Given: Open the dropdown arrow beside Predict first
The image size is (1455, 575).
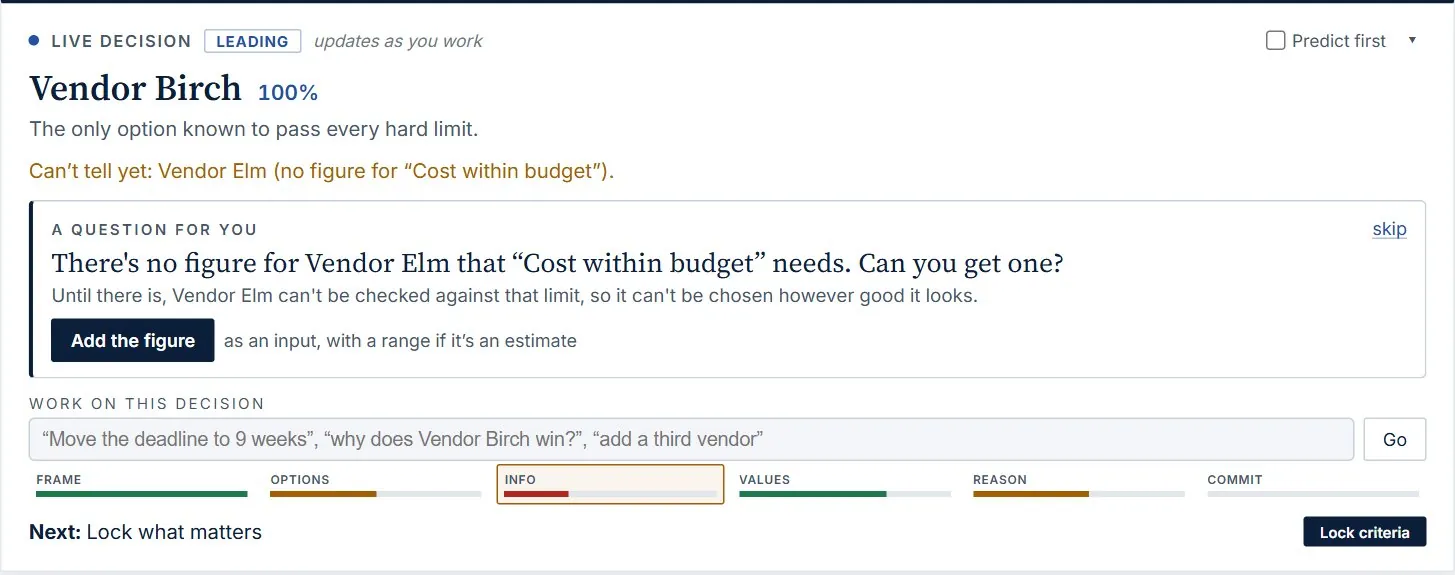Looking at the screenshot, I should pyautogui.click(x=1412, y=41).
